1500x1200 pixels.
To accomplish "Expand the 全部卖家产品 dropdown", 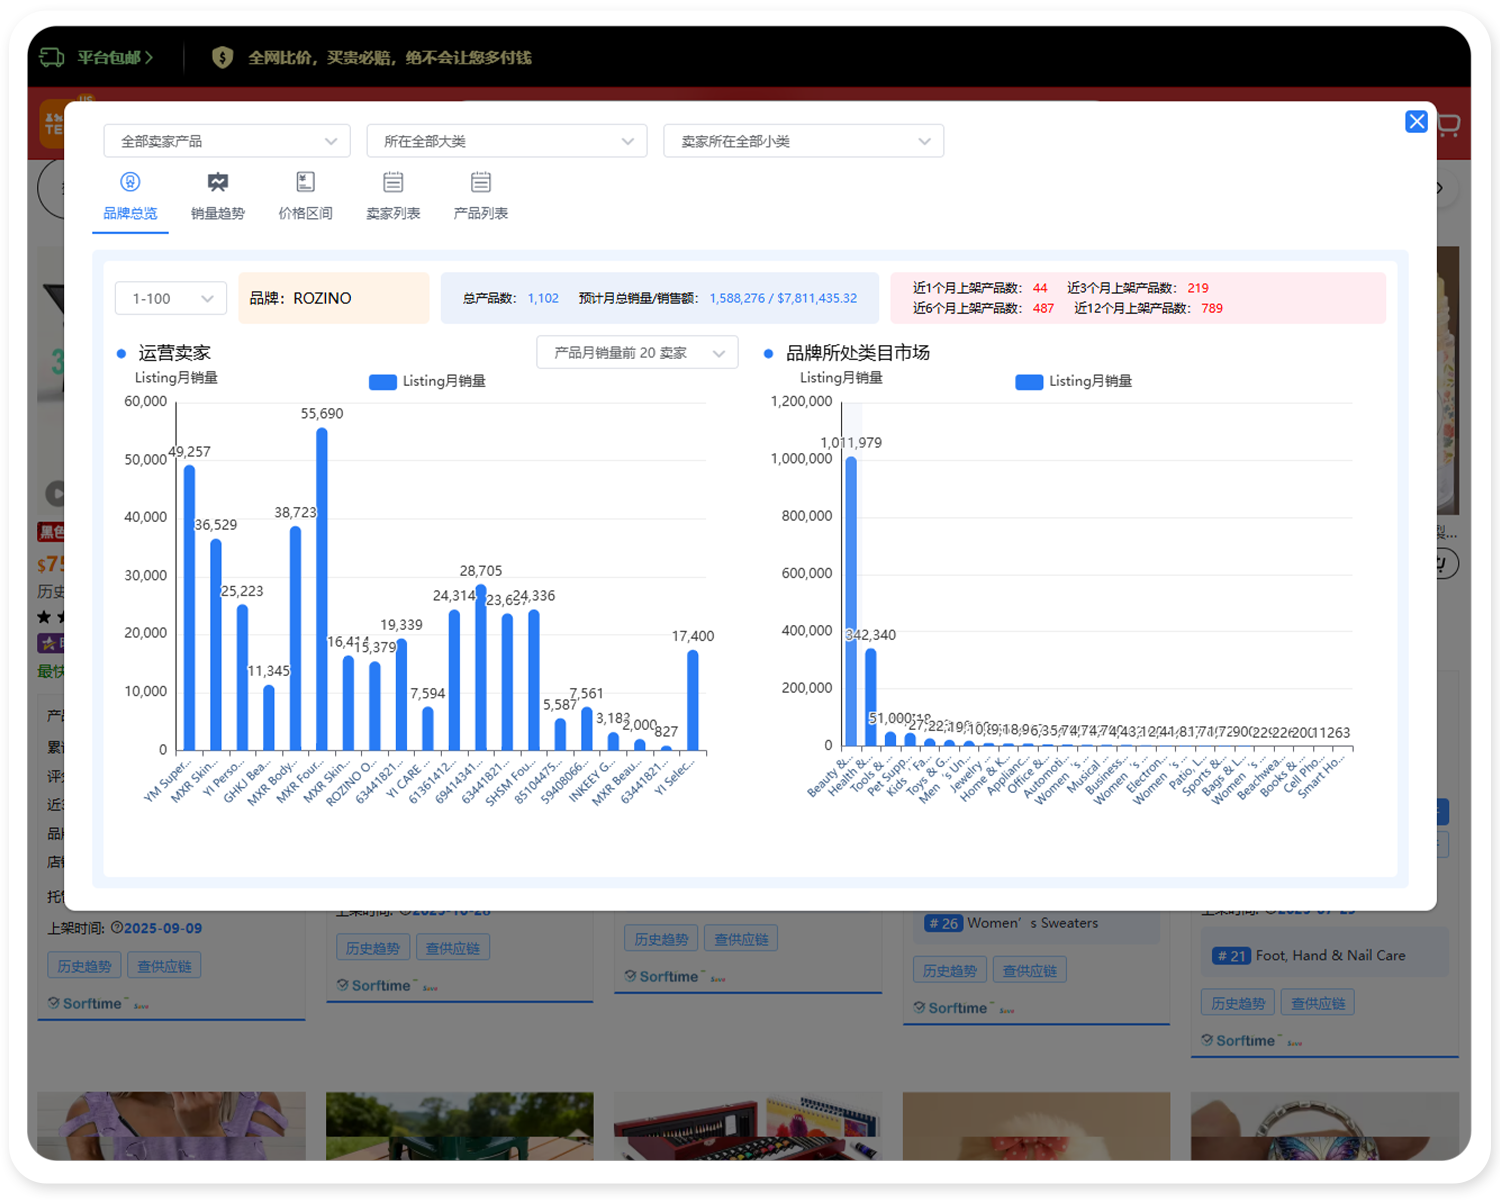I will pyautogui.click(x=227, y=141).
